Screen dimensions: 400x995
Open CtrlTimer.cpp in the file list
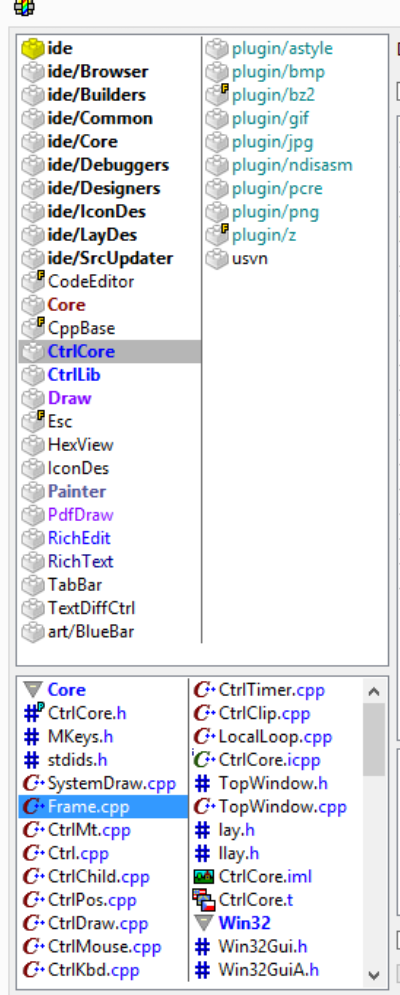(x=272, y=690)
